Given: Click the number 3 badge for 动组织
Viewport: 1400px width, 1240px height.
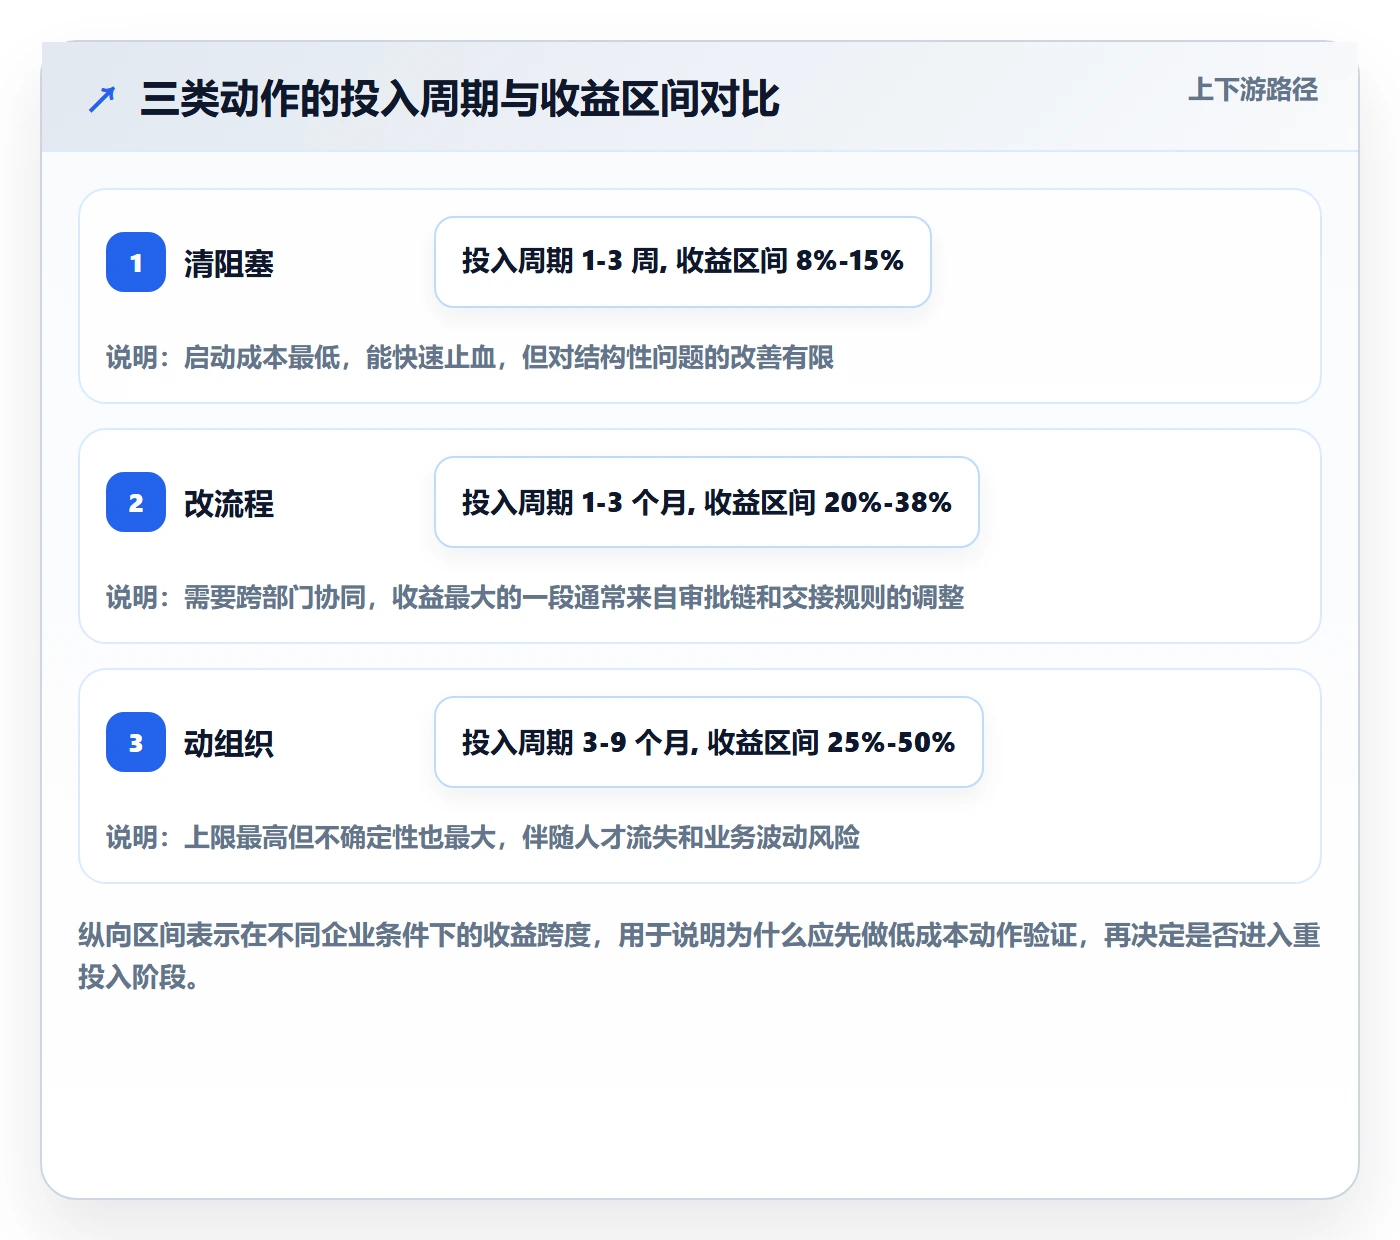Looking at the screenshot, I should click(136, 742).
